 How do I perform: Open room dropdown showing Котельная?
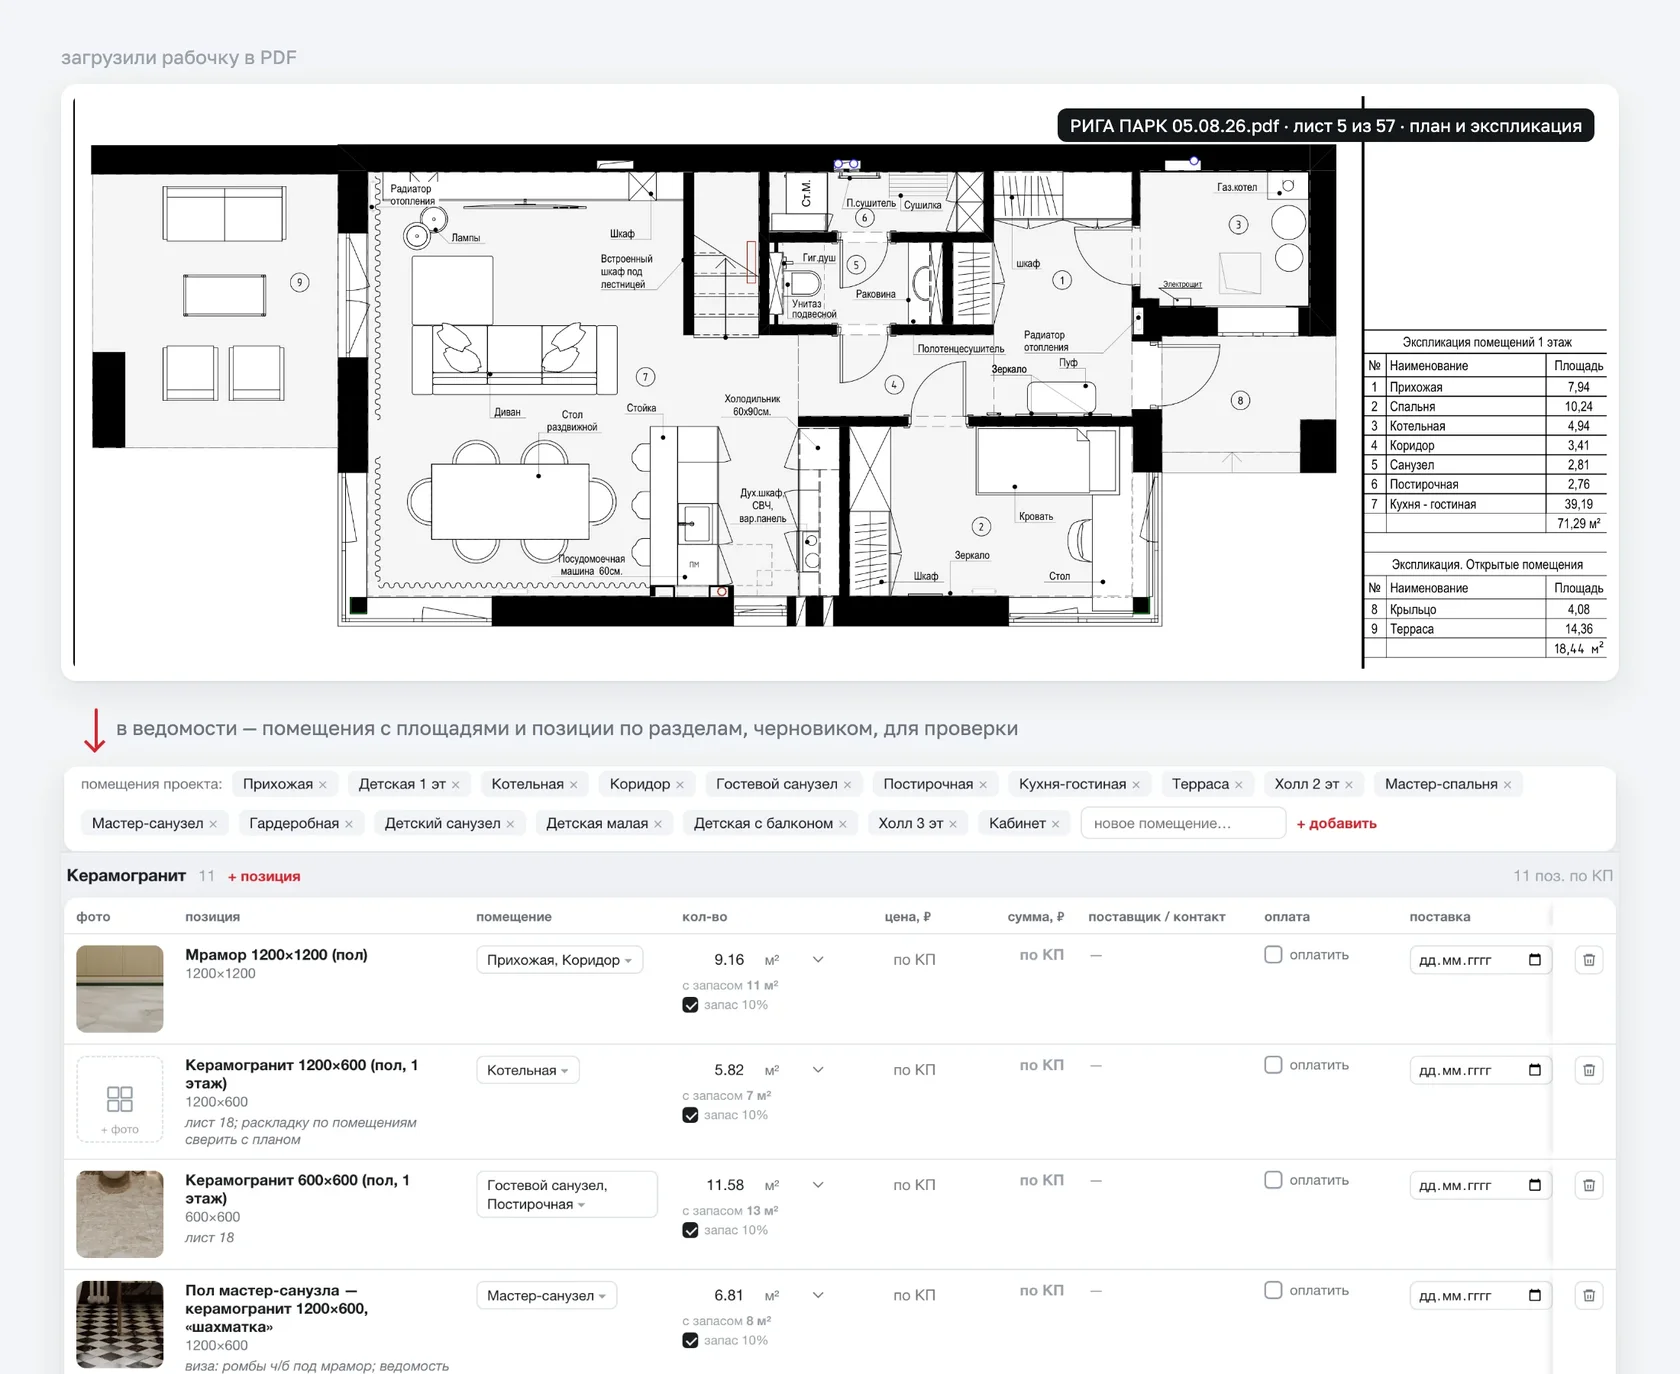(x=527, y=1070)
